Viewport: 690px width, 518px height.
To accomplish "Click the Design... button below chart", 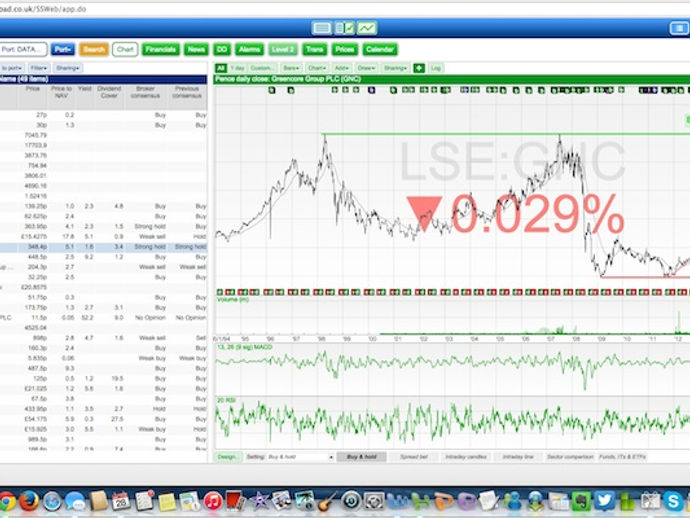I will (x=228, y=457).
